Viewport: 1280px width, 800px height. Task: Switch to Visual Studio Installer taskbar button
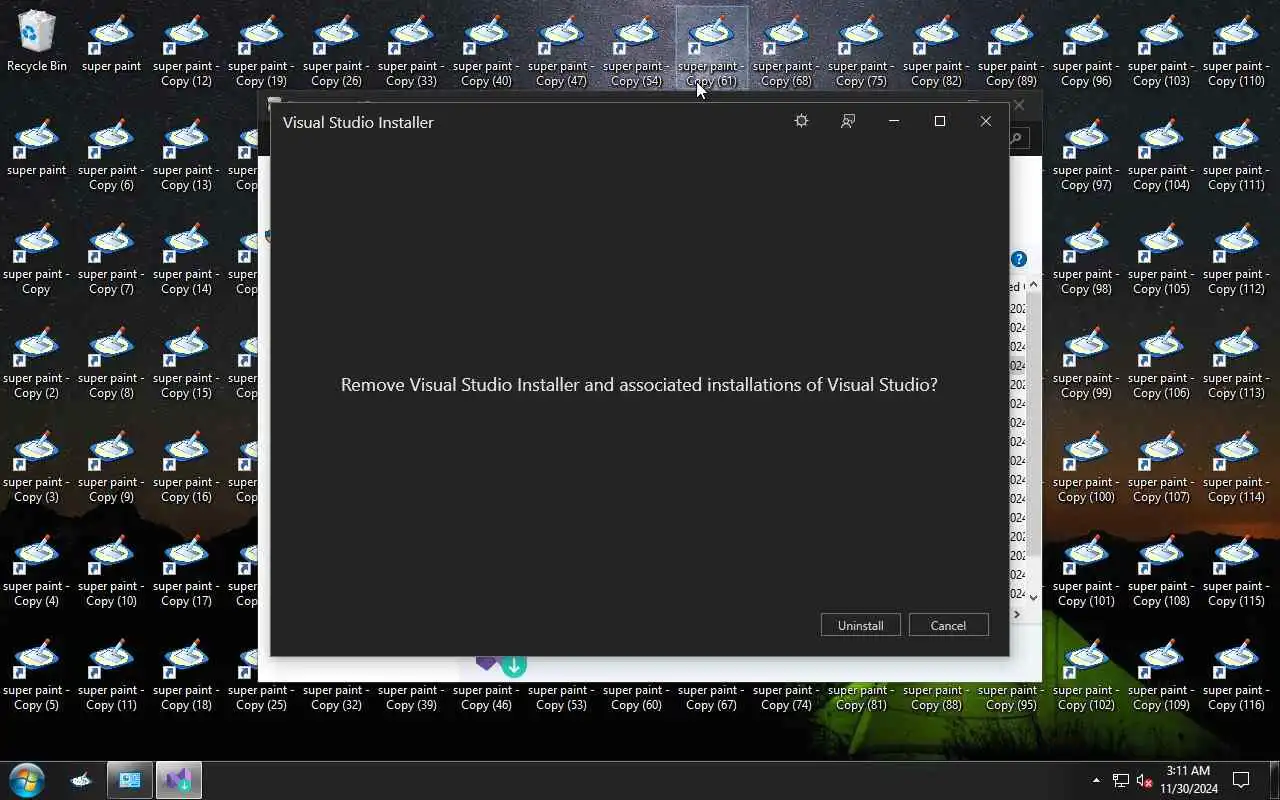tap(178, 780)
